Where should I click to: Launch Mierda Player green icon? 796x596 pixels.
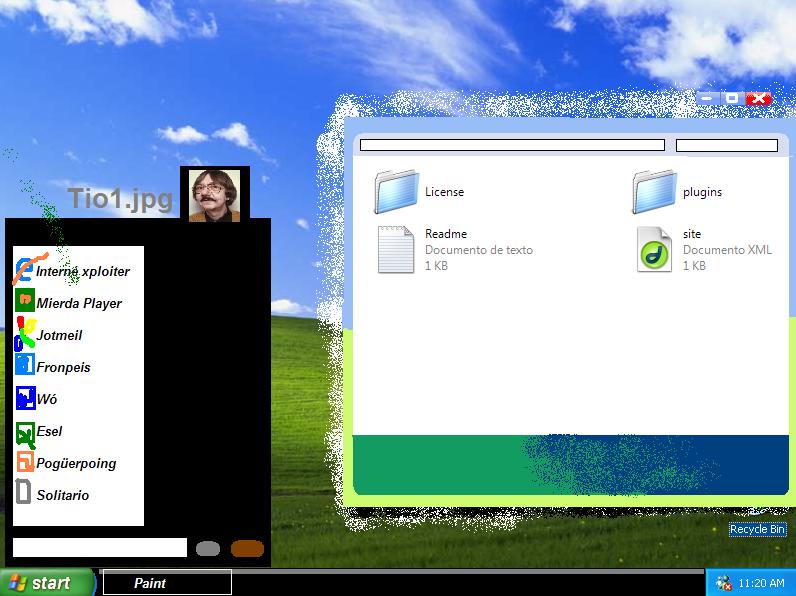click(x=25, y=300)
